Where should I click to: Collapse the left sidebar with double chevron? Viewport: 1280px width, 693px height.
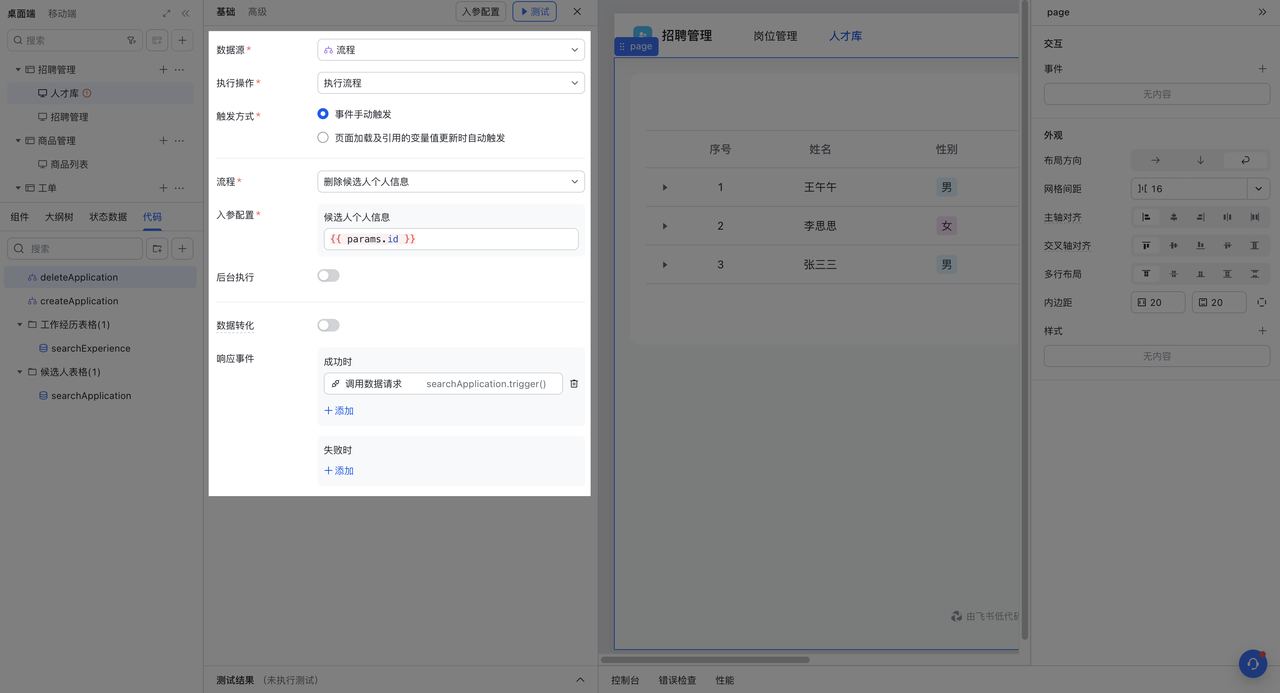185,14
